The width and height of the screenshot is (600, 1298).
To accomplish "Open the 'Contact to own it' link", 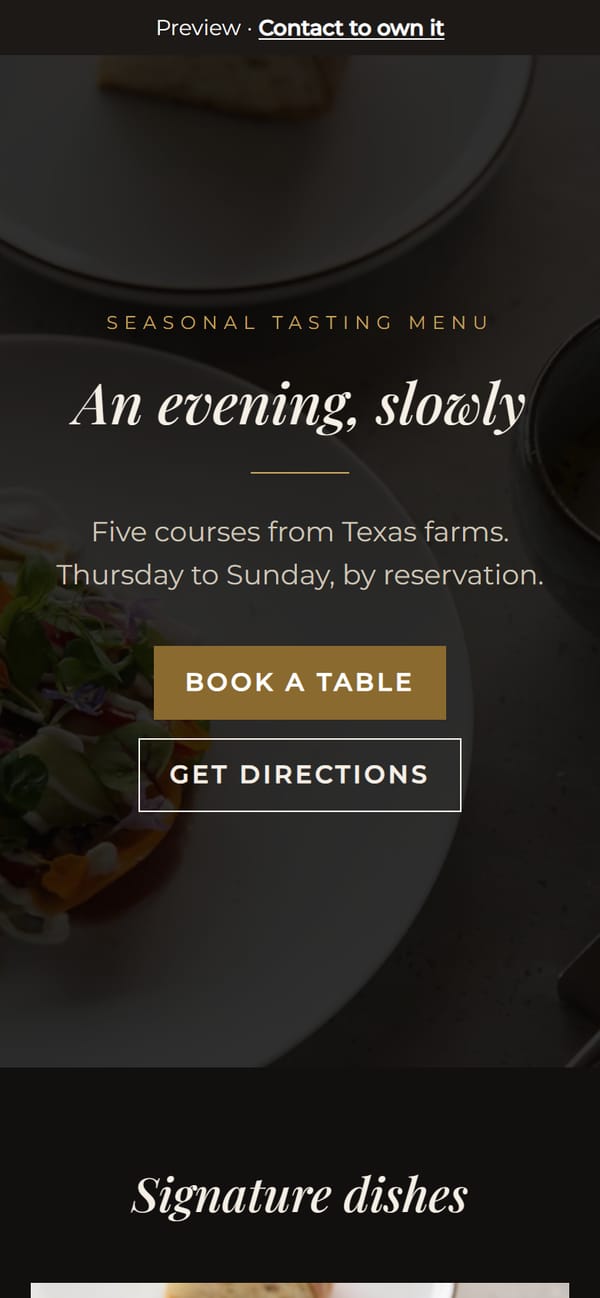I will [x=351, y=28].
